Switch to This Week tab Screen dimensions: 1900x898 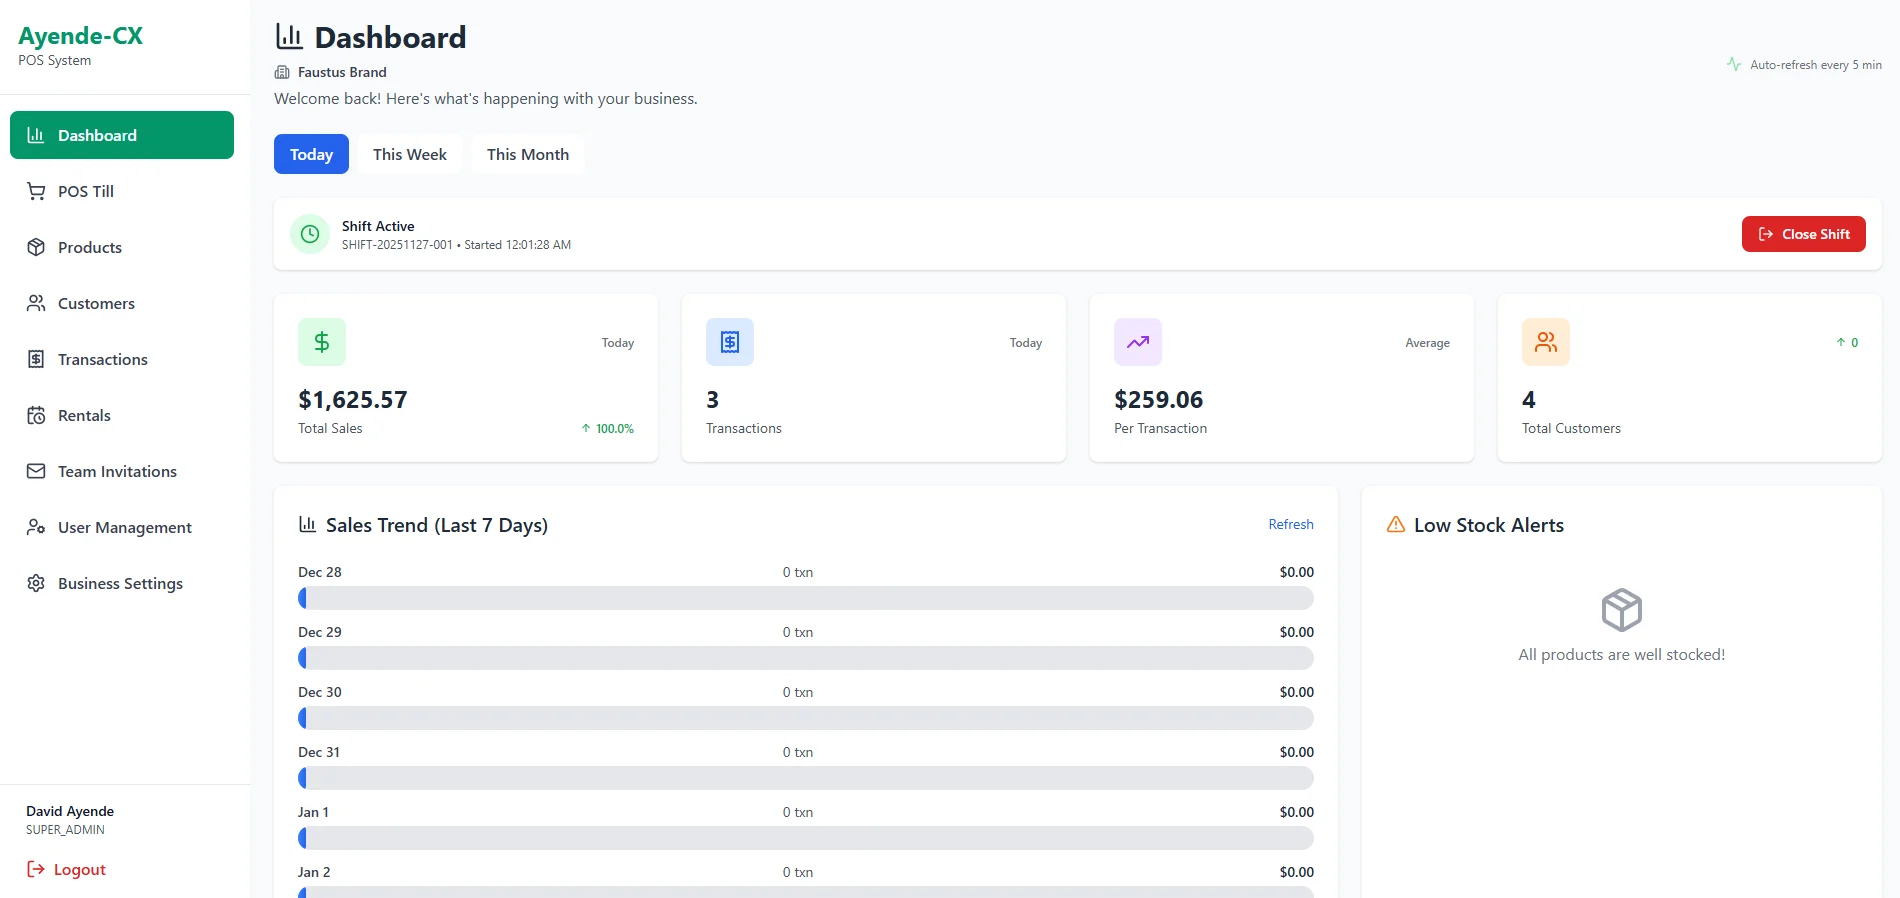click(410, 154)
